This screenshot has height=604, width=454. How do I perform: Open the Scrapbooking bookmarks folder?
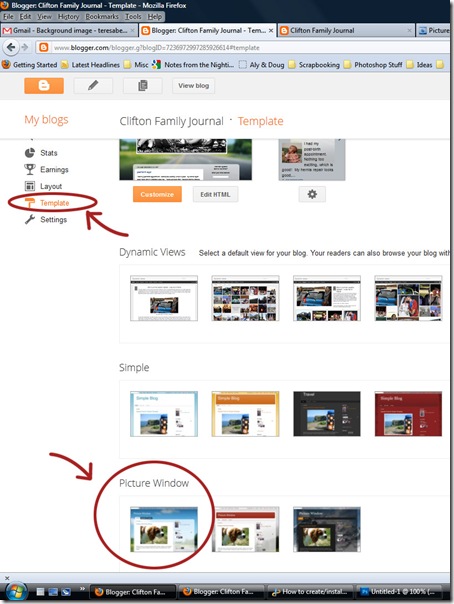pos(314,65)
